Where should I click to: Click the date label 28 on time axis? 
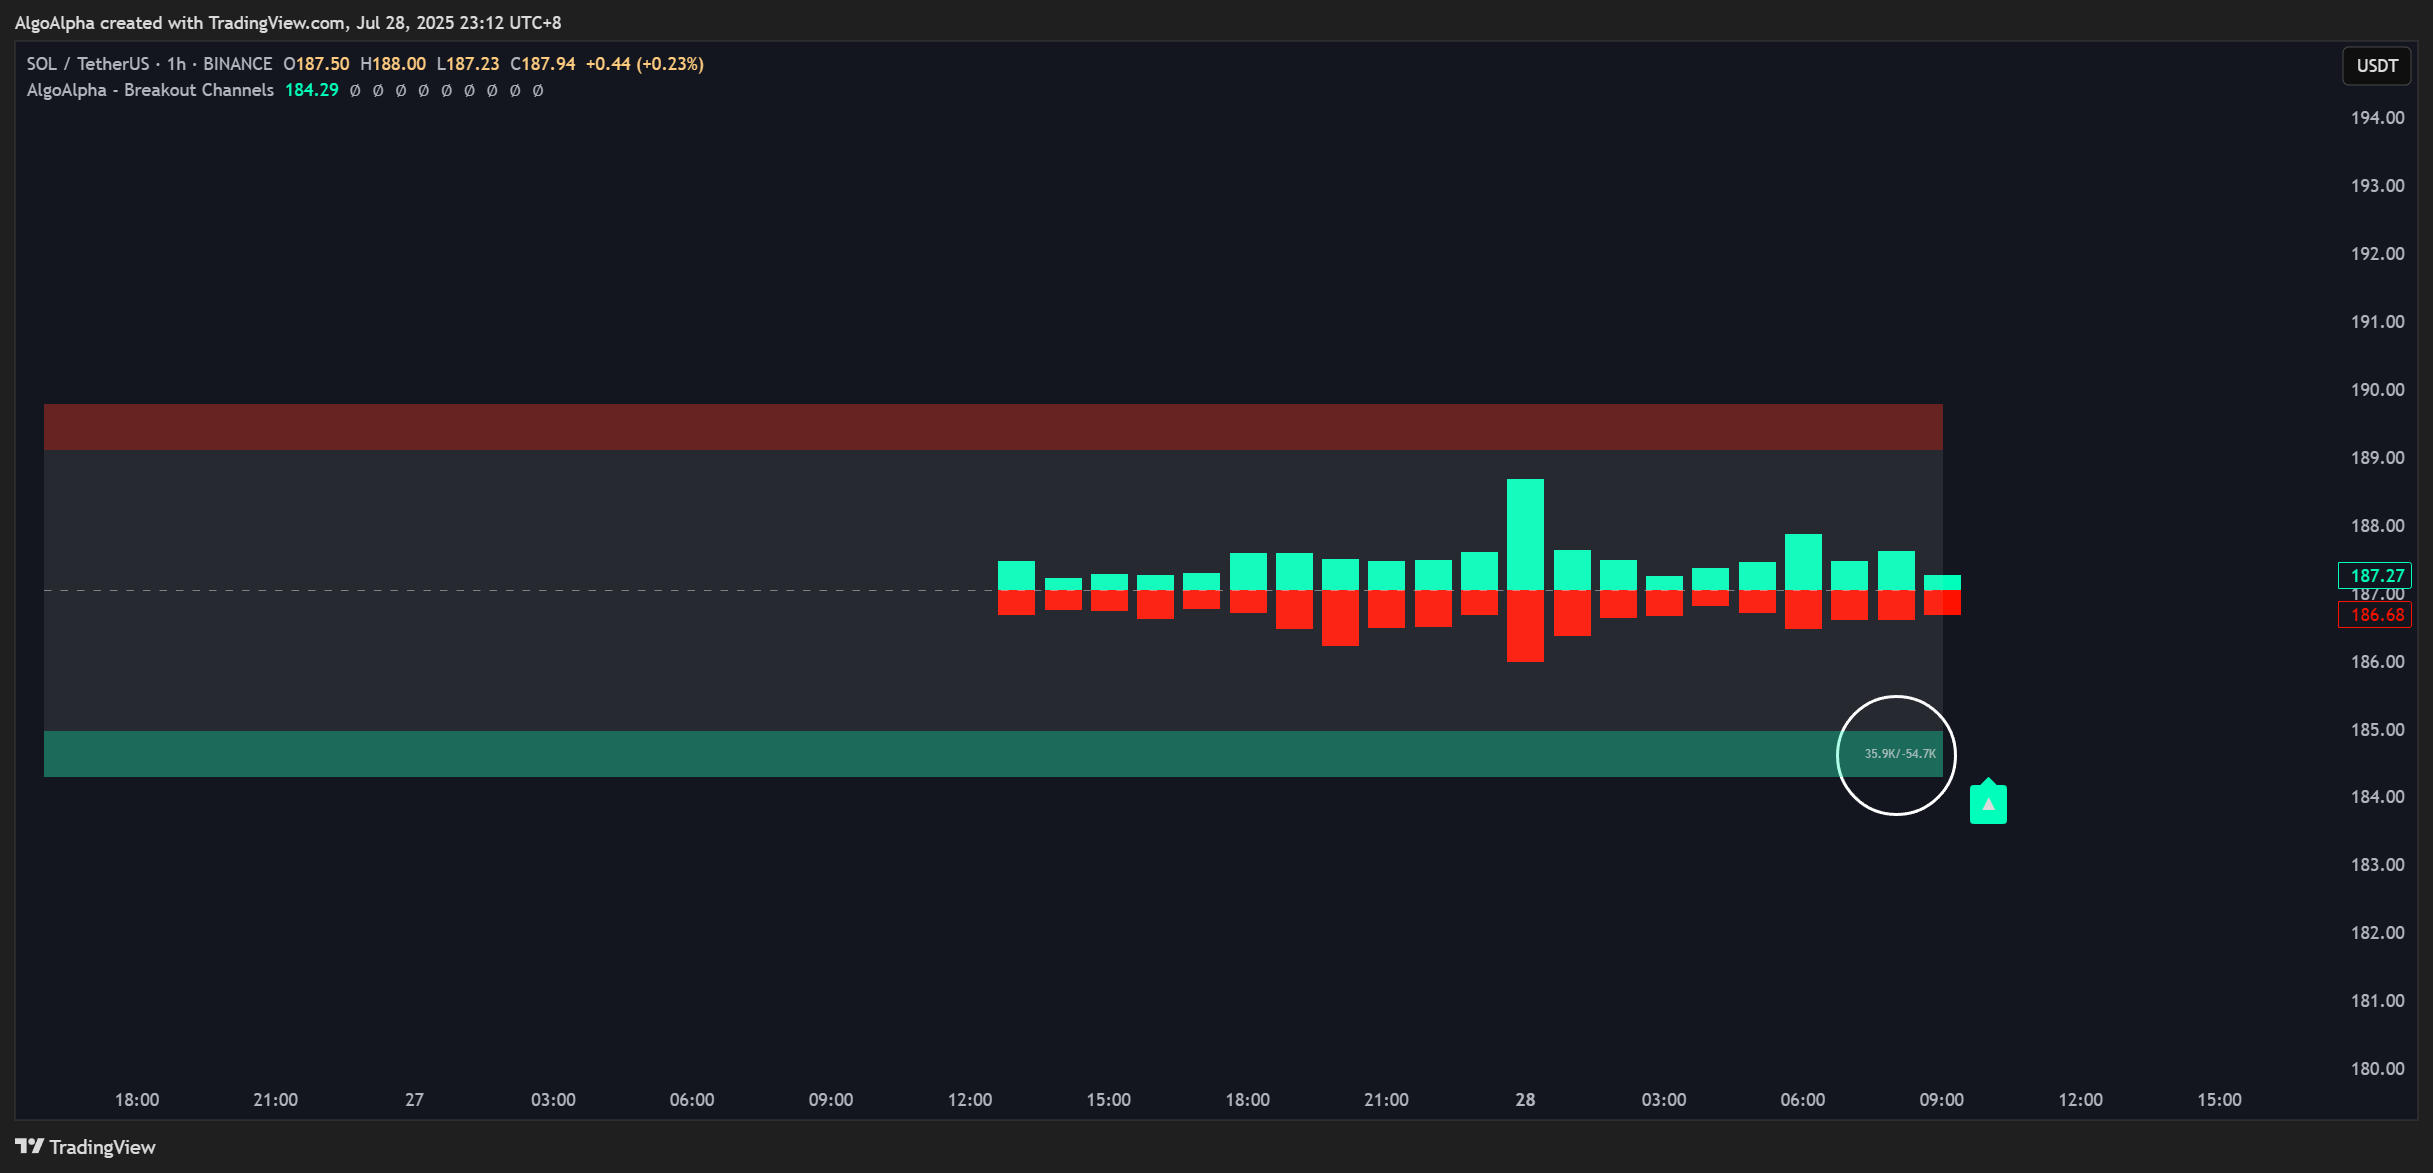[x=1525, y=1100]
